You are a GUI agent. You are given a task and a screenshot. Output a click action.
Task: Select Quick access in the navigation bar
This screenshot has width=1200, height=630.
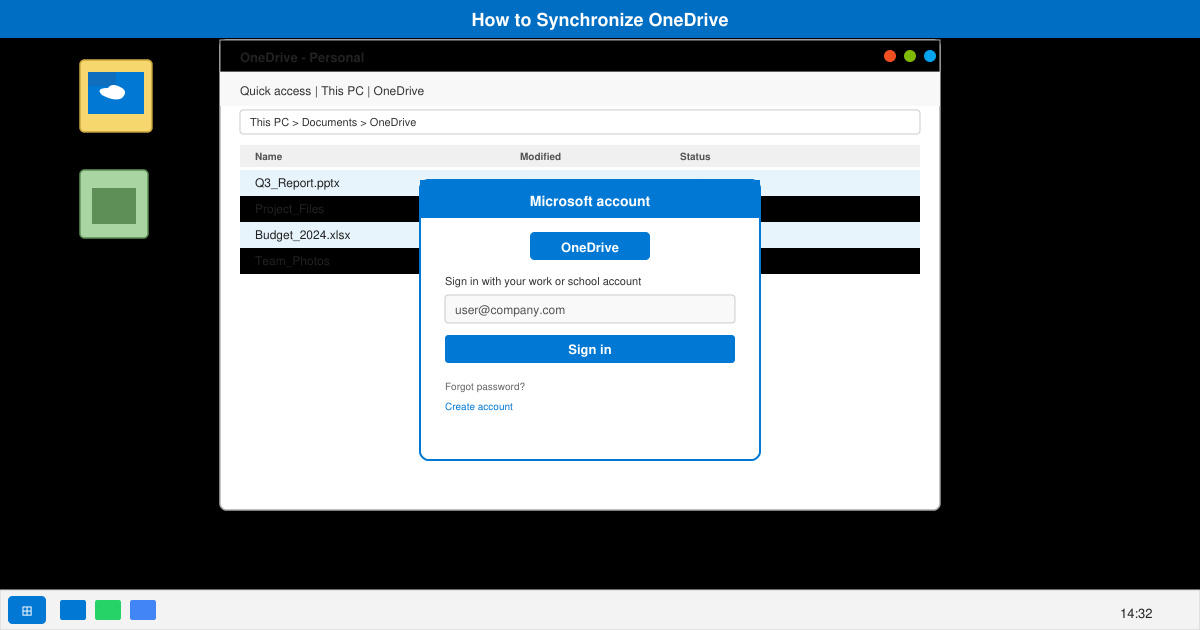275,91
